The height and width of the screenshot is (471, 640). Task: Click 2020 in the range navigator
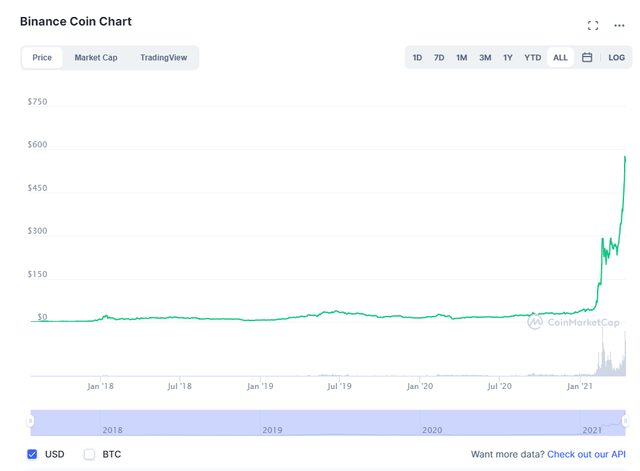(432, 430)
